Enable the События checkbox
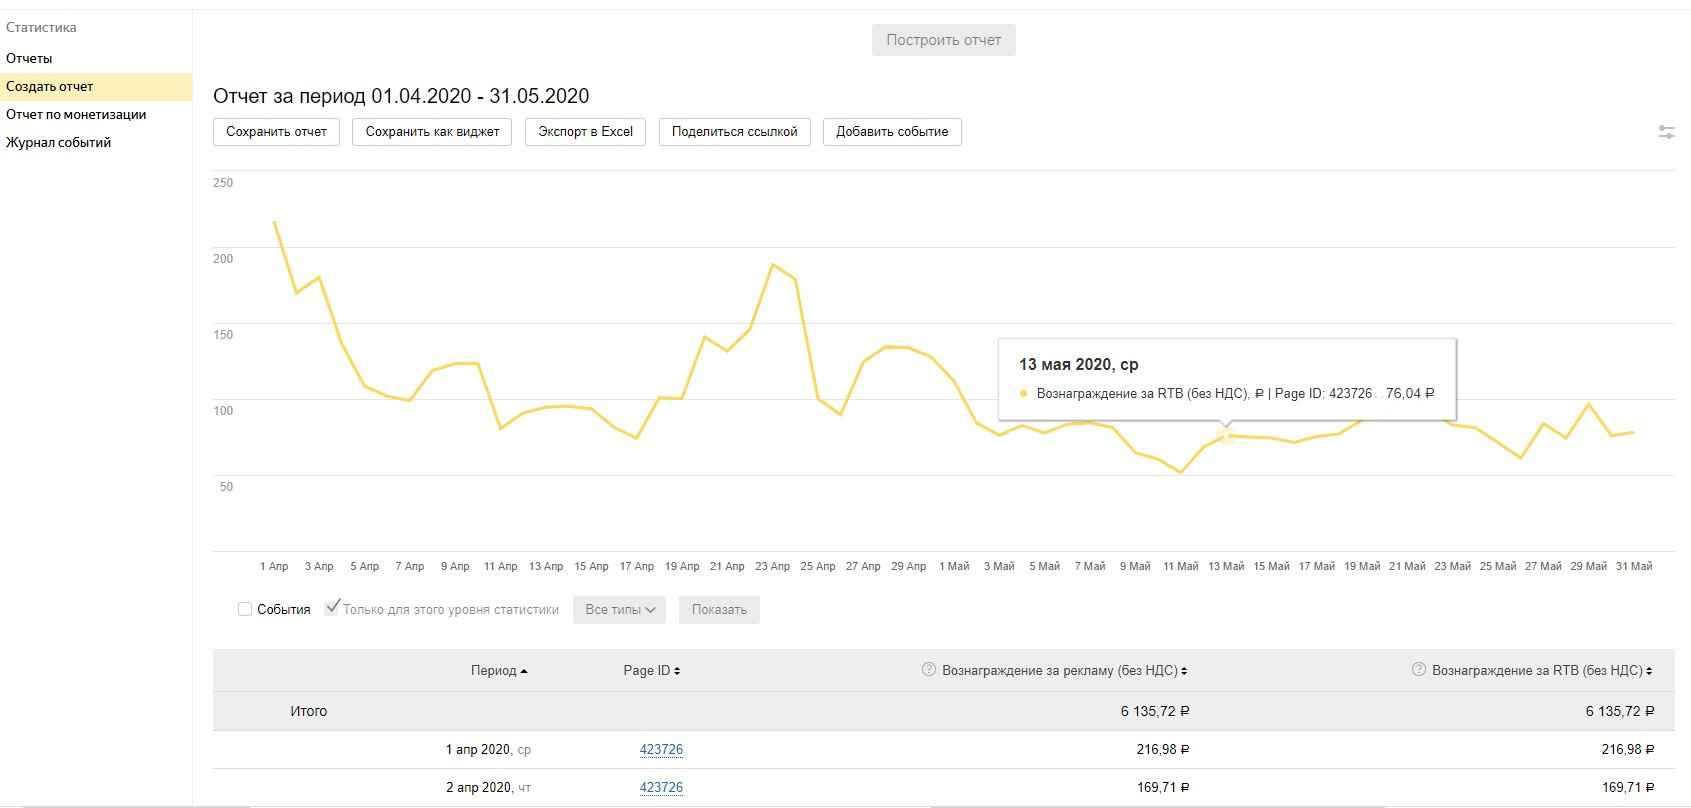Image resolution: width=1691 pixels, height=808 pixels. [245, 609]
